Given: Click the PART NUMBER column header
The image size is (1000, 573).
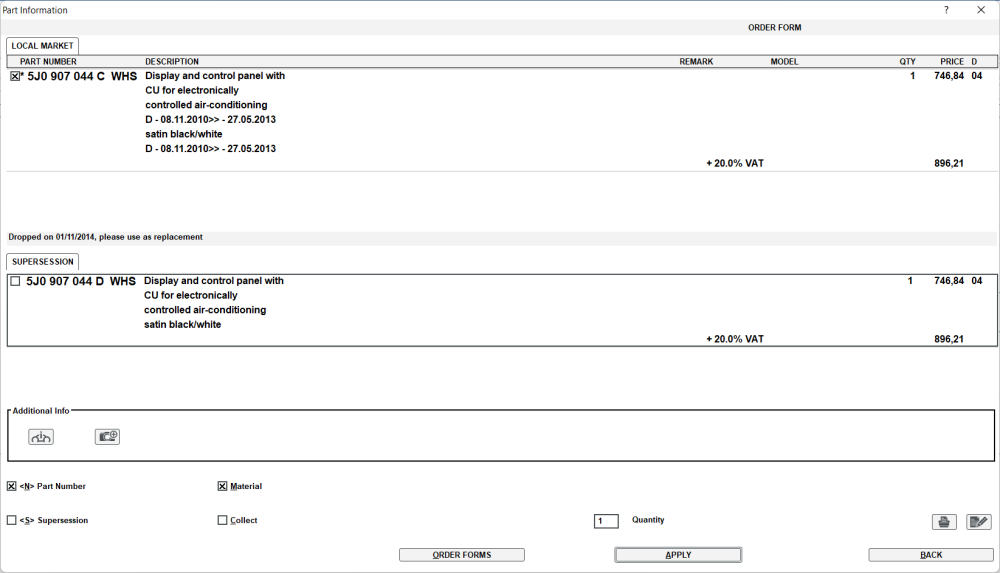Looking at the screenshot, I should pos(48,62).
